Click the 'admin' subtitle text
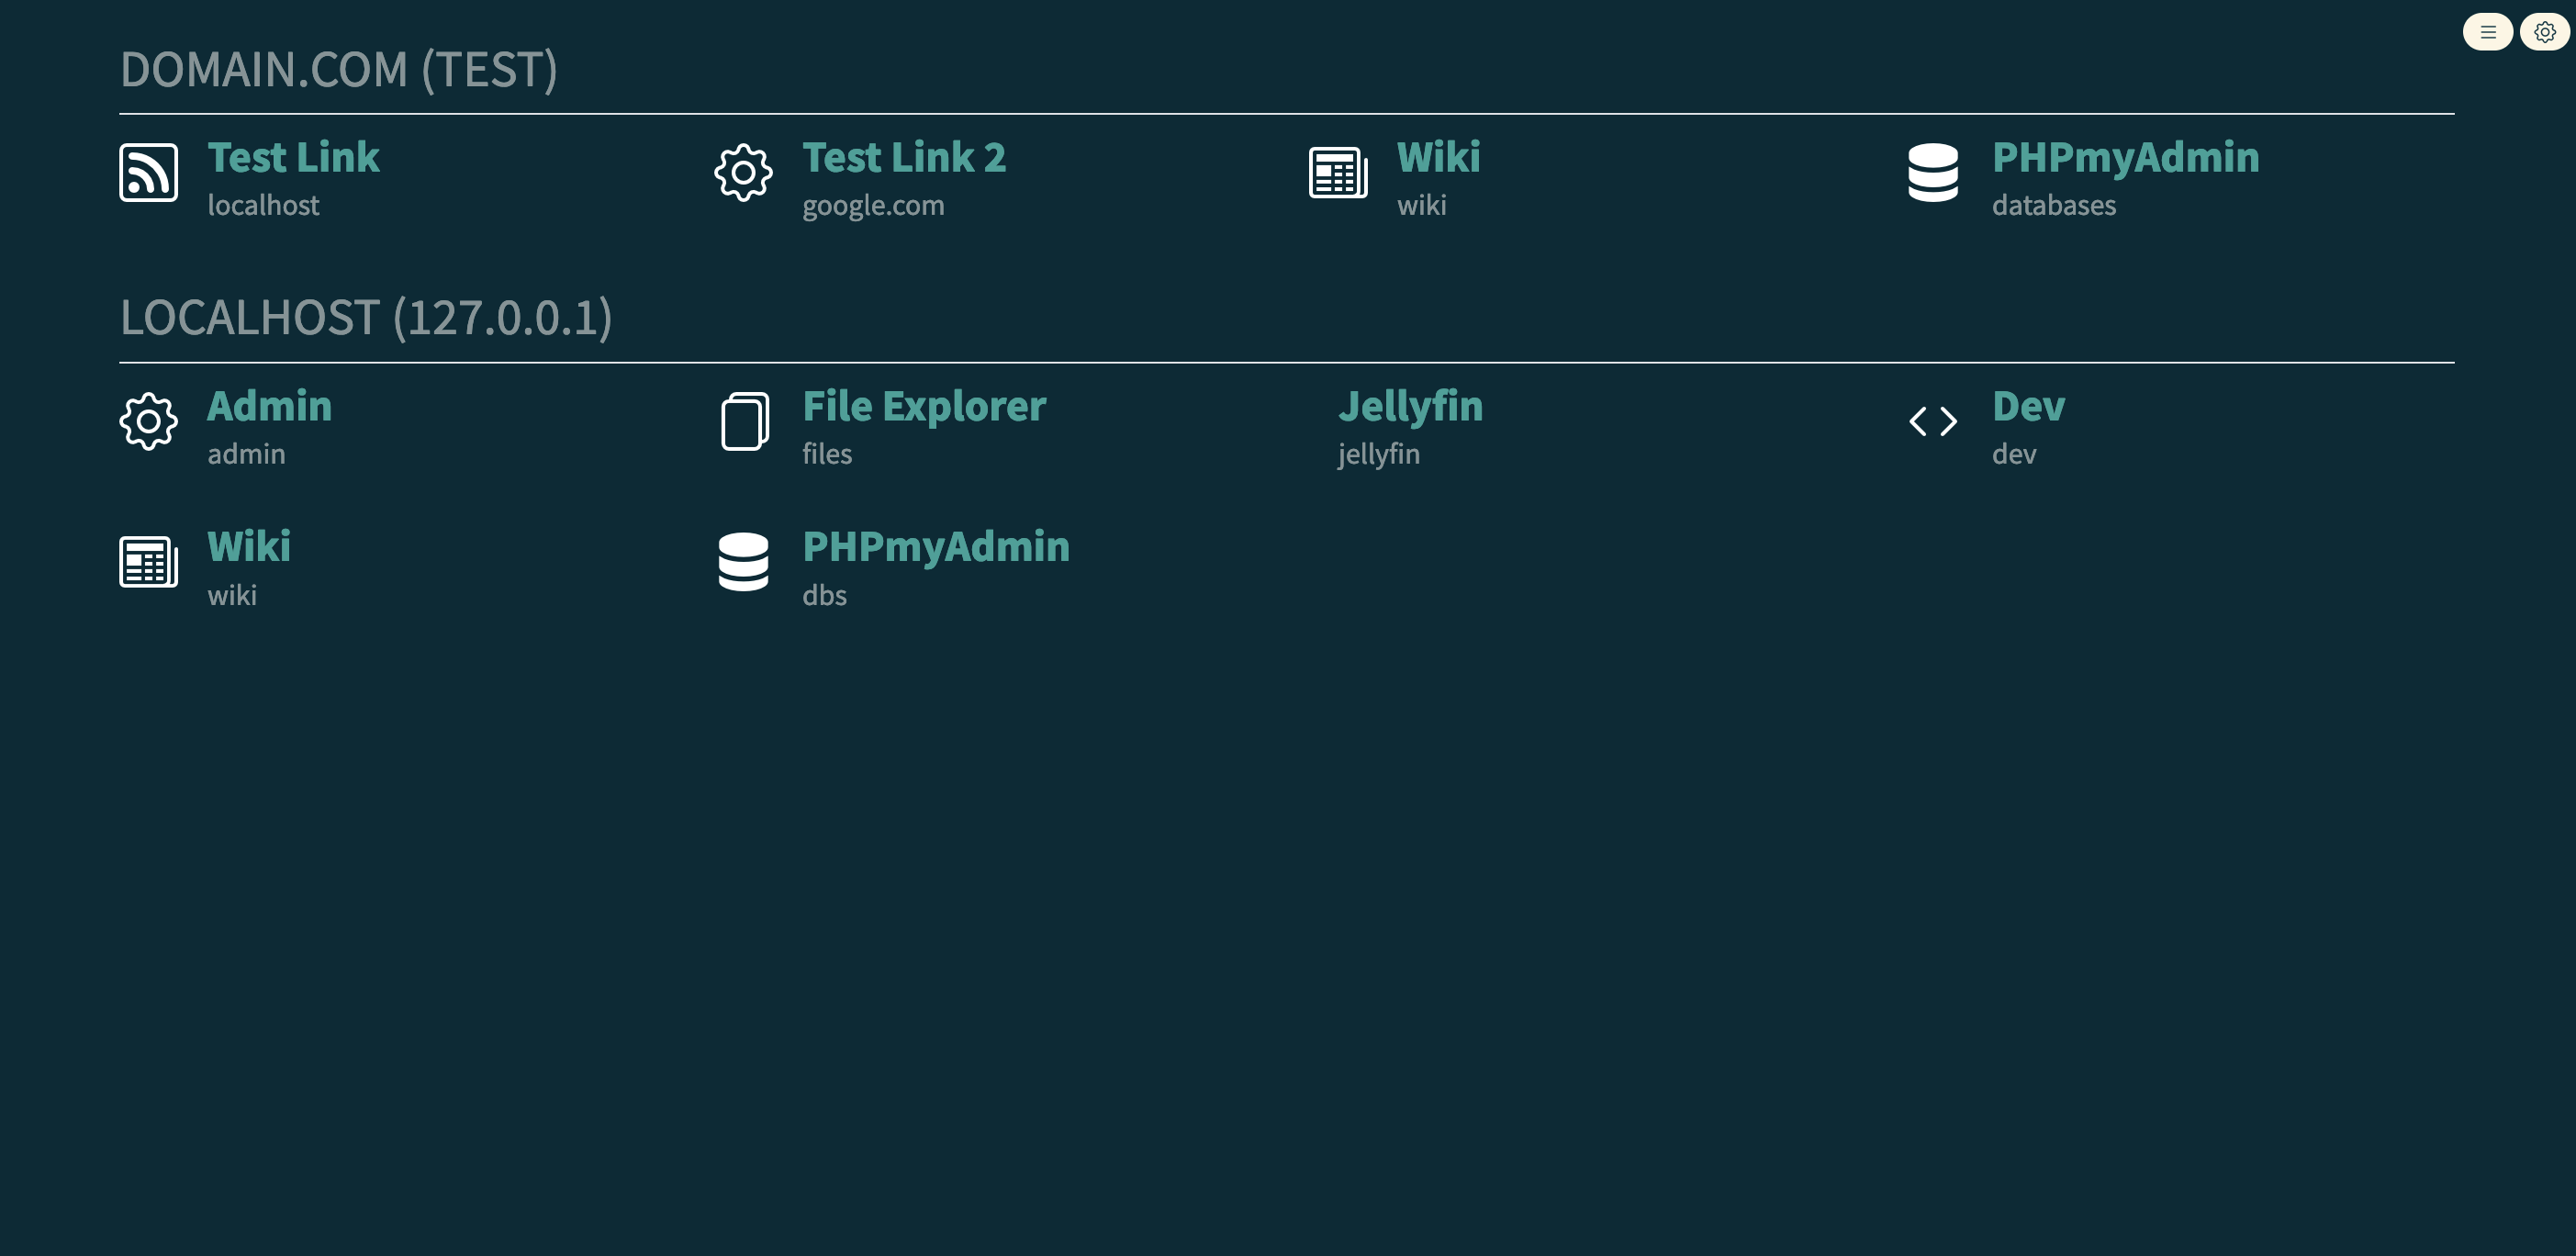 coord(246,454)
